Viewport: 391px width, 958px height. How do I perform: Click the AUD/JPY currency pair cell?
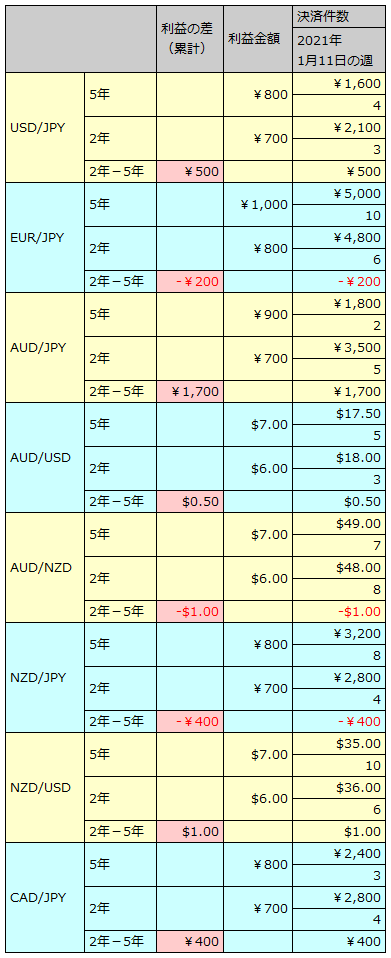pyautogui.click(x=45, y=348)
